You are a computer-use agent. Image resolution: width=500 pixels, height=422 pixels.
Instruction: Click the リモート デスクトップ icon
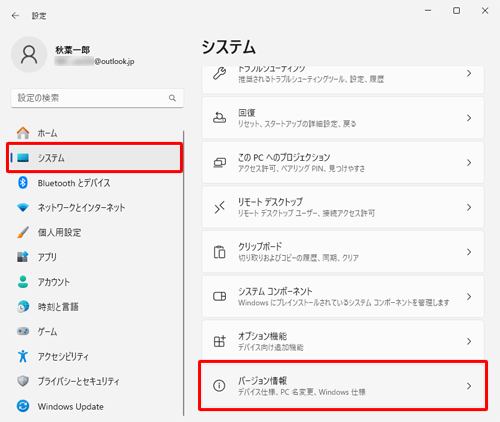click(x=219, y=207)
